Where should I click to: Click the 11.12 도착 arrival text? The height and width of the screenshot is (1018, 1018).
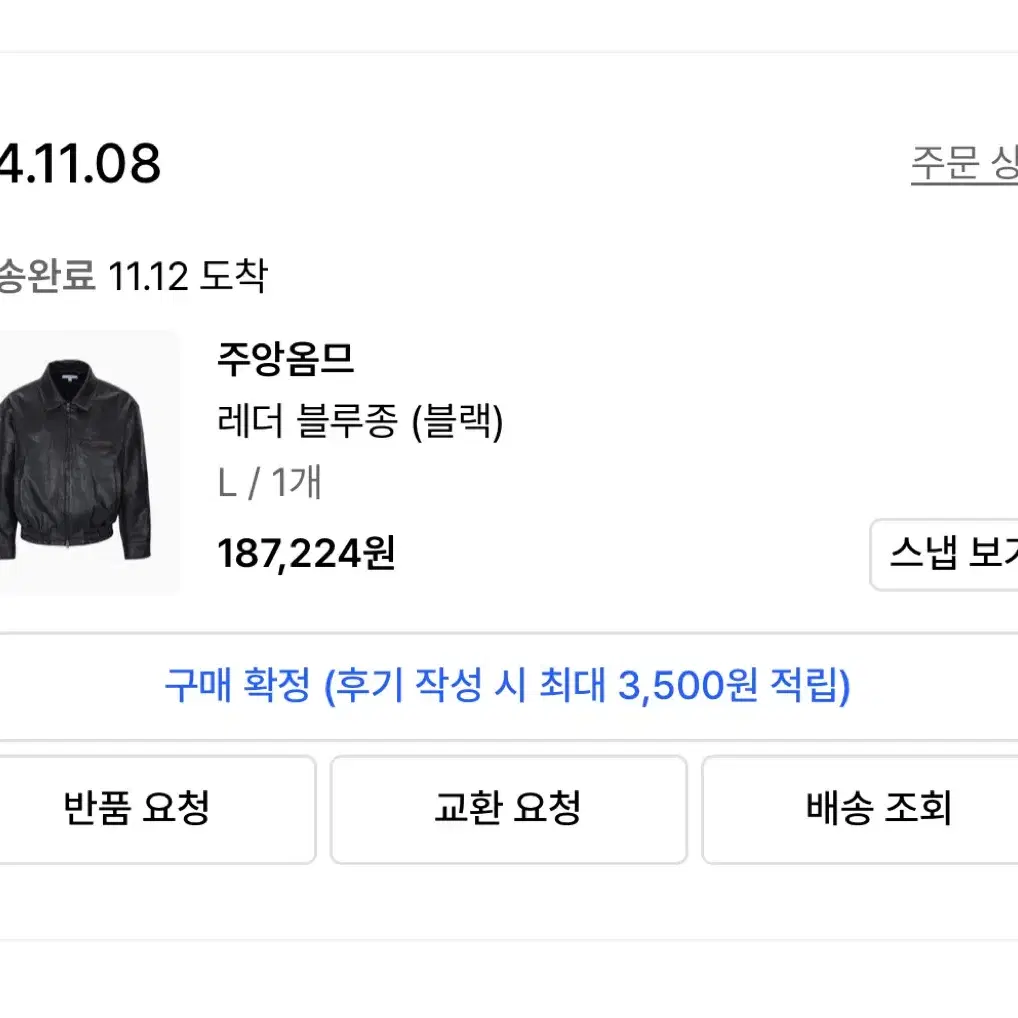point(188,276)
